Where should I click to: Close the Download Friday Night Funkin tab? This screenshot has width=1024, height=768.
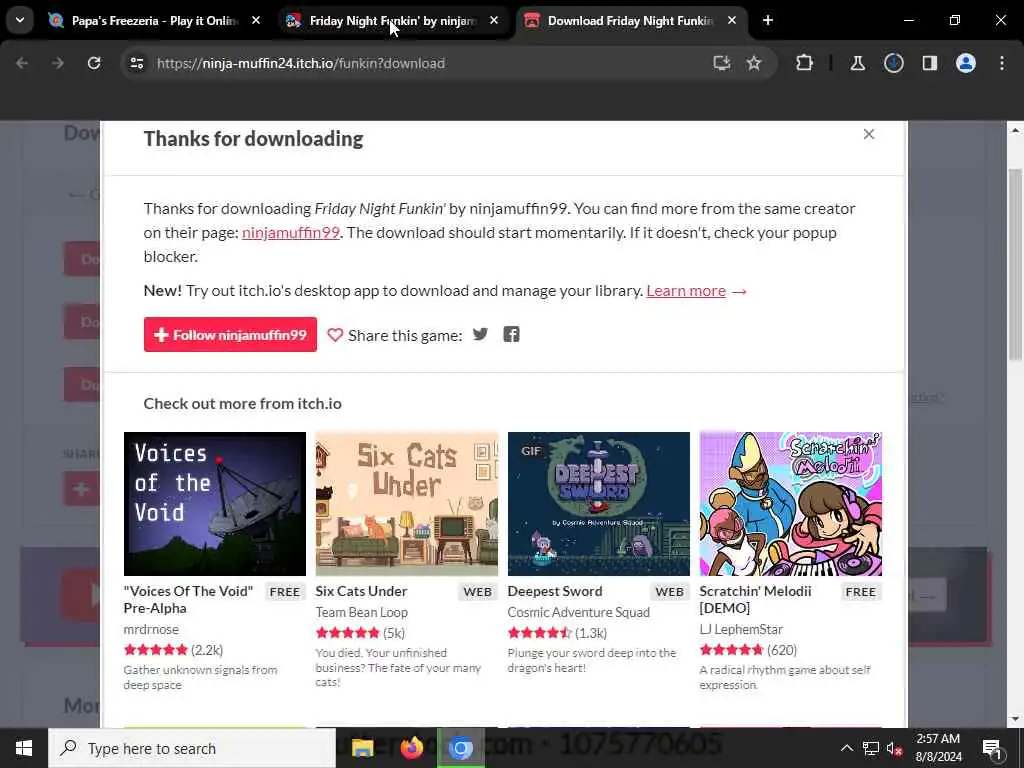pos(732,20)
